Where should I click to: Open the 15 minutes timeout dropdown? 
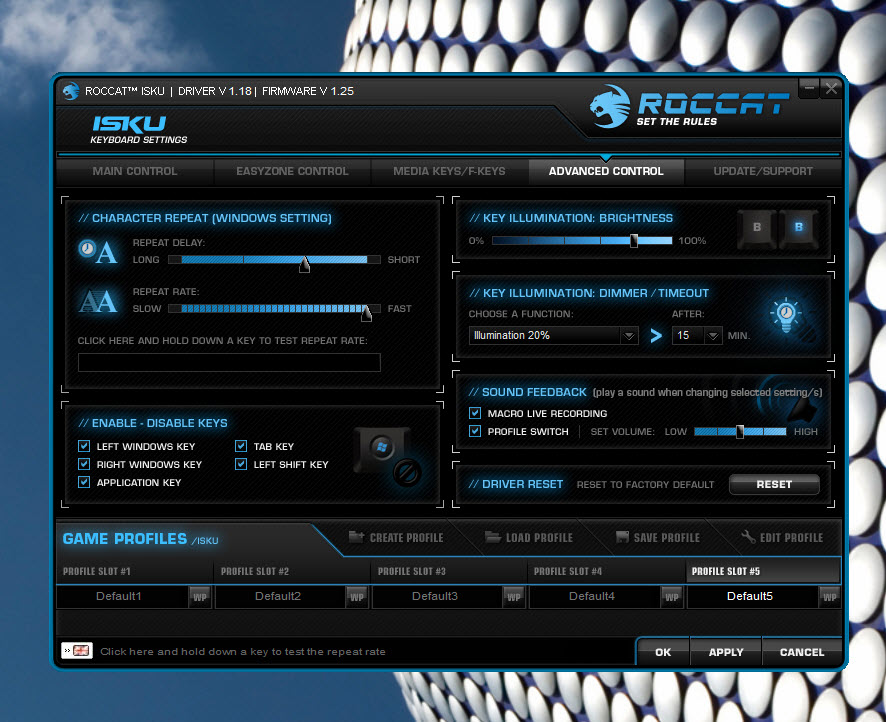point(697,336)
